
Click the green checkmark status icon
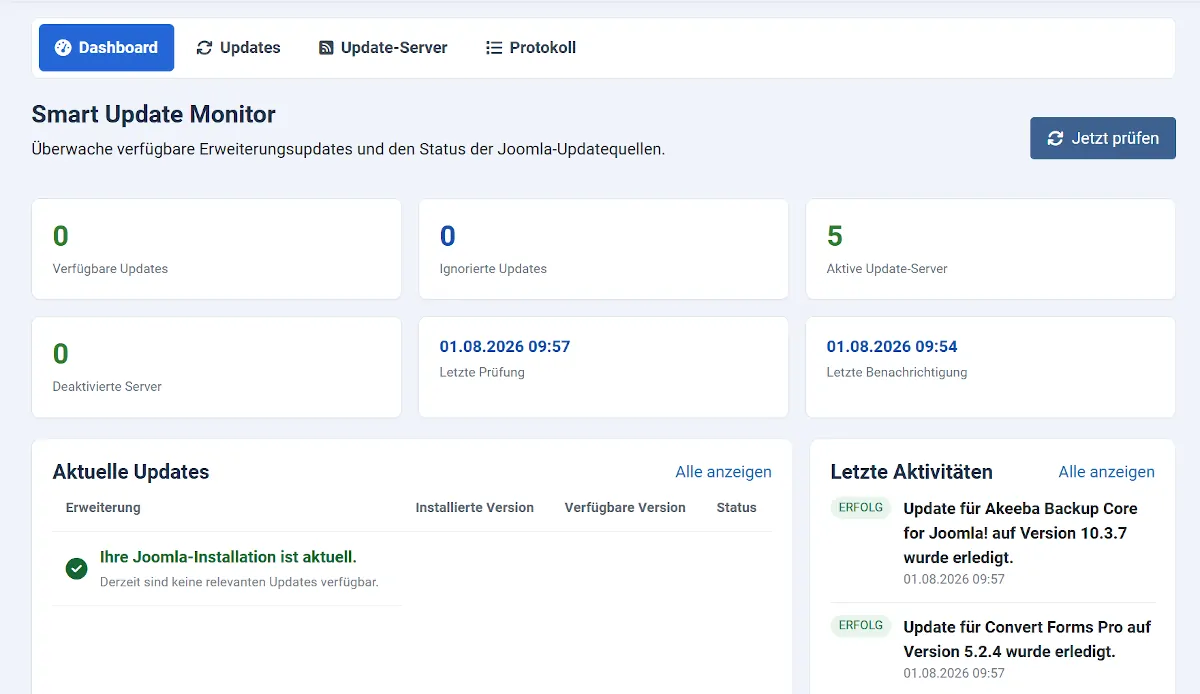pyautogui.click(x=76, y=568)
